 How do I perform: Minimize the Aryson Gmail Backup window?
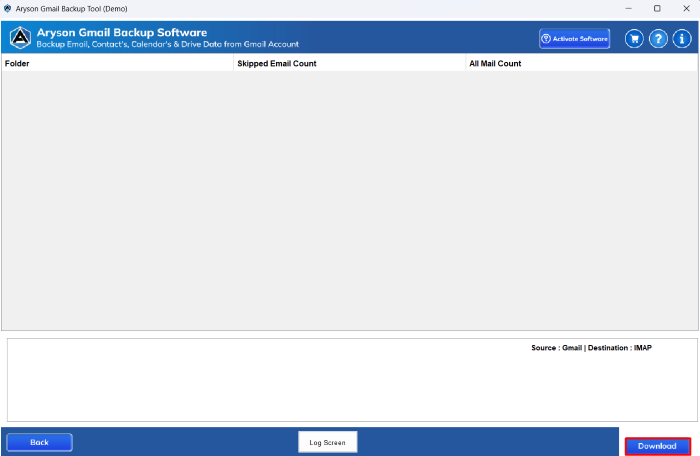click(628, 8)
